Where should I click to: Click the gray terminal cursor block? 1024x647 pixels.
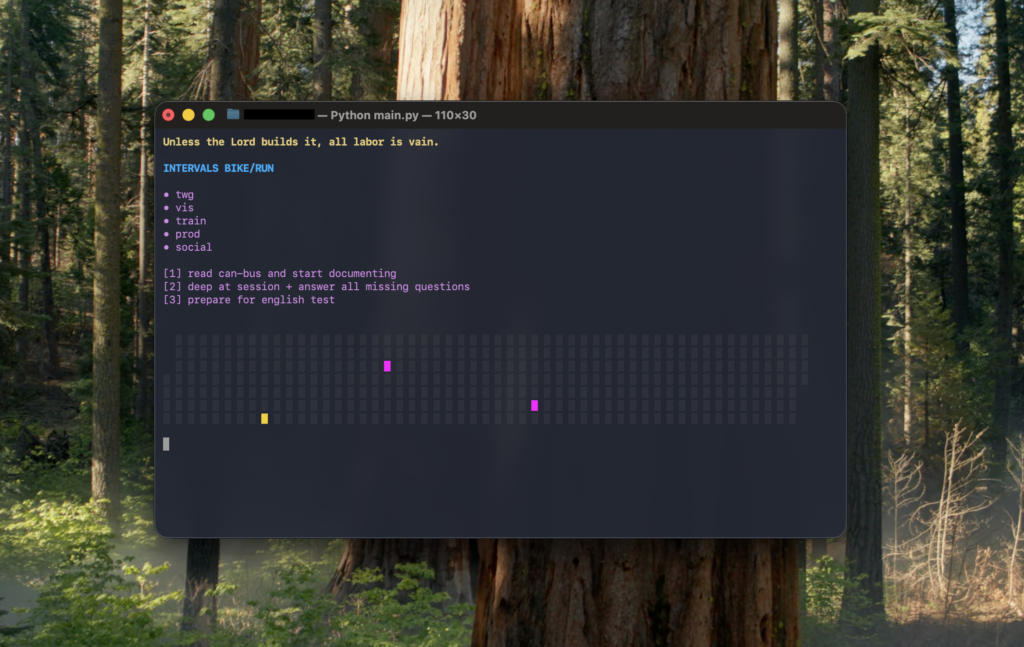(166, 443)
